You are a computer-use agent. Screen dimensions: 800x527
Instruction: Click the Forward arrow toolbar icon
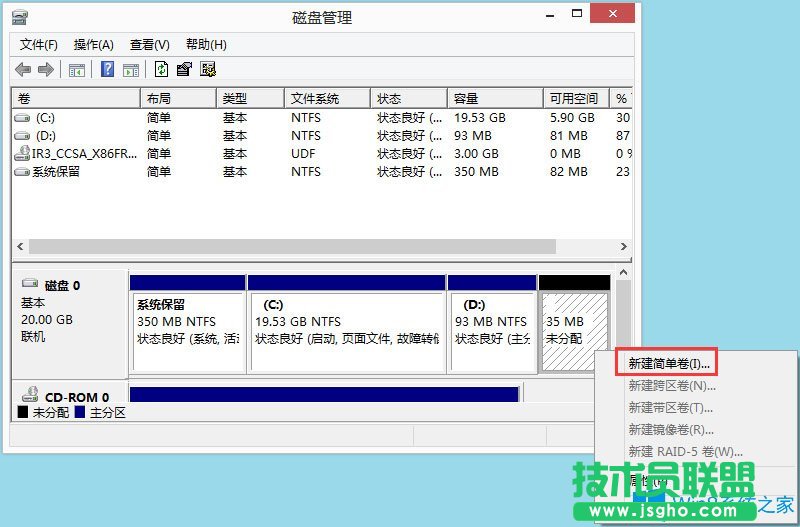click(46, 69)
